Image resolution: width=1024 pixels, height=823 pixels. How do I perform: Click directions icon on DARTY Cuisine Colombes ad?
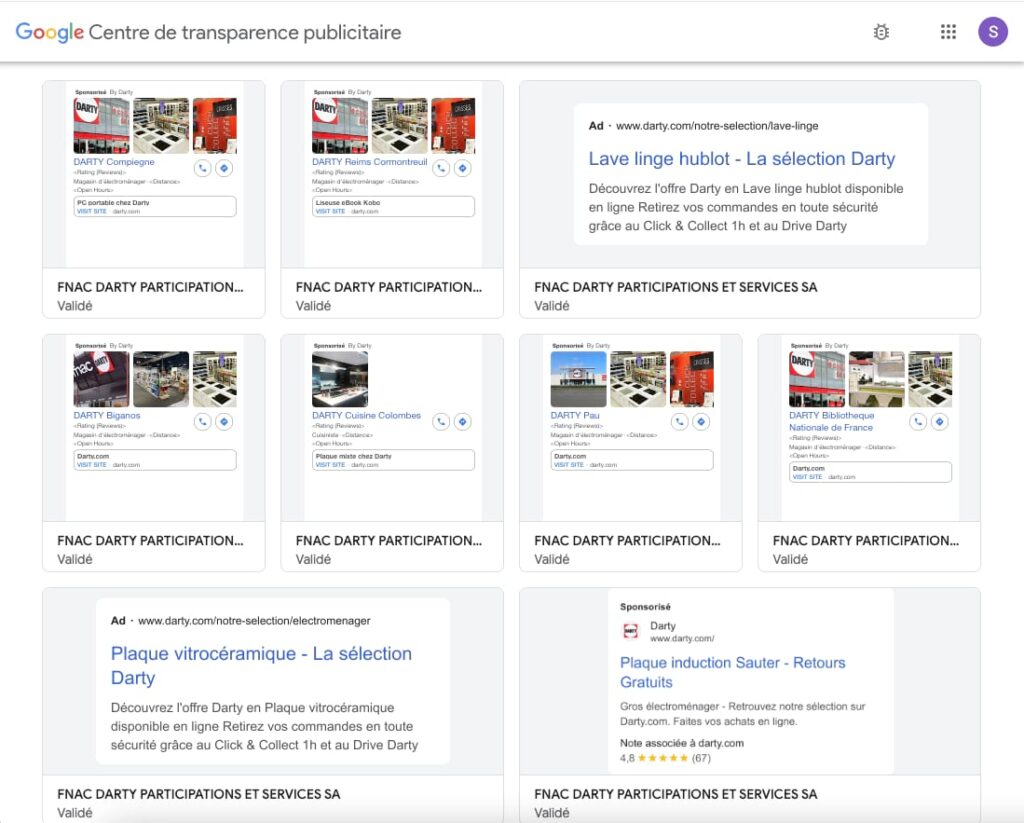463,422
